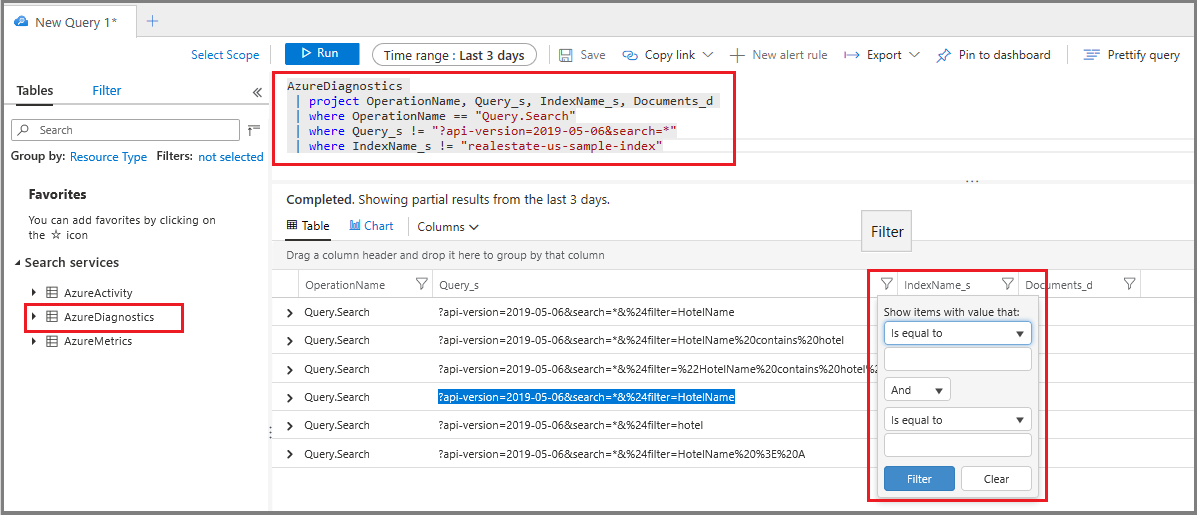Switch to the Chart view tab

371,226
